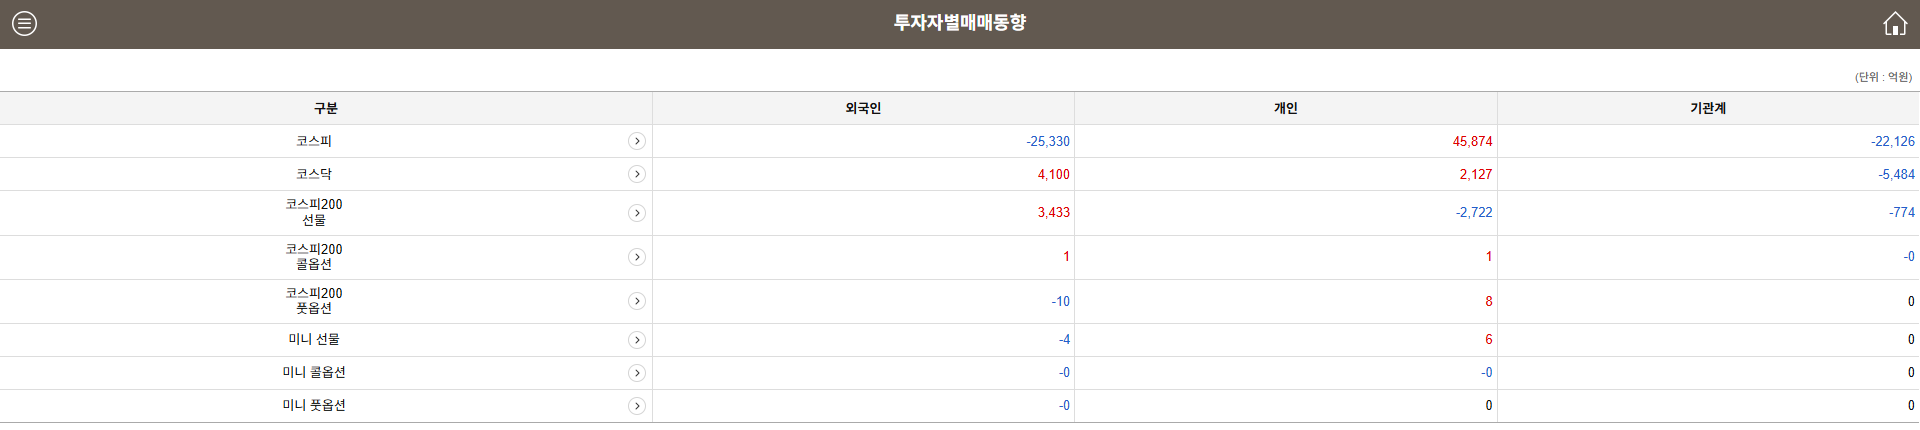This screenshot has width=1920, height=430.
Task: Click the 코스닥 row label
Action: click(x=314, y=174)
